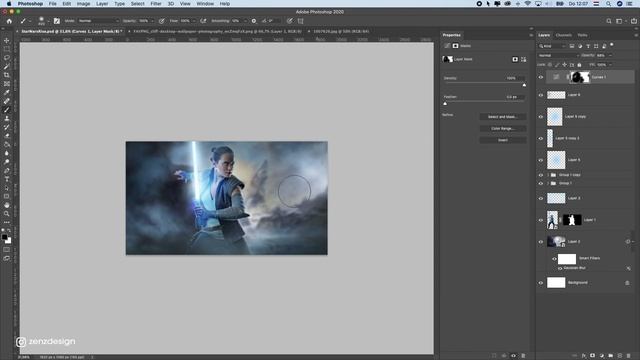Image resolution: width=640 pixels, height=360 pixels.
Task: Toggle visibility of Group 1 copy
Action: [541, 175]
